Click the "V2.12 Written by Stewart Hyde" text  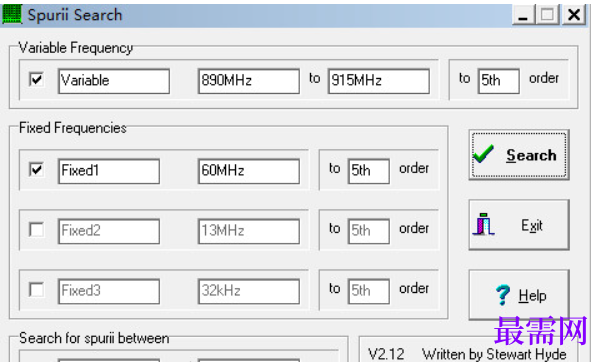tap(467, 354)
